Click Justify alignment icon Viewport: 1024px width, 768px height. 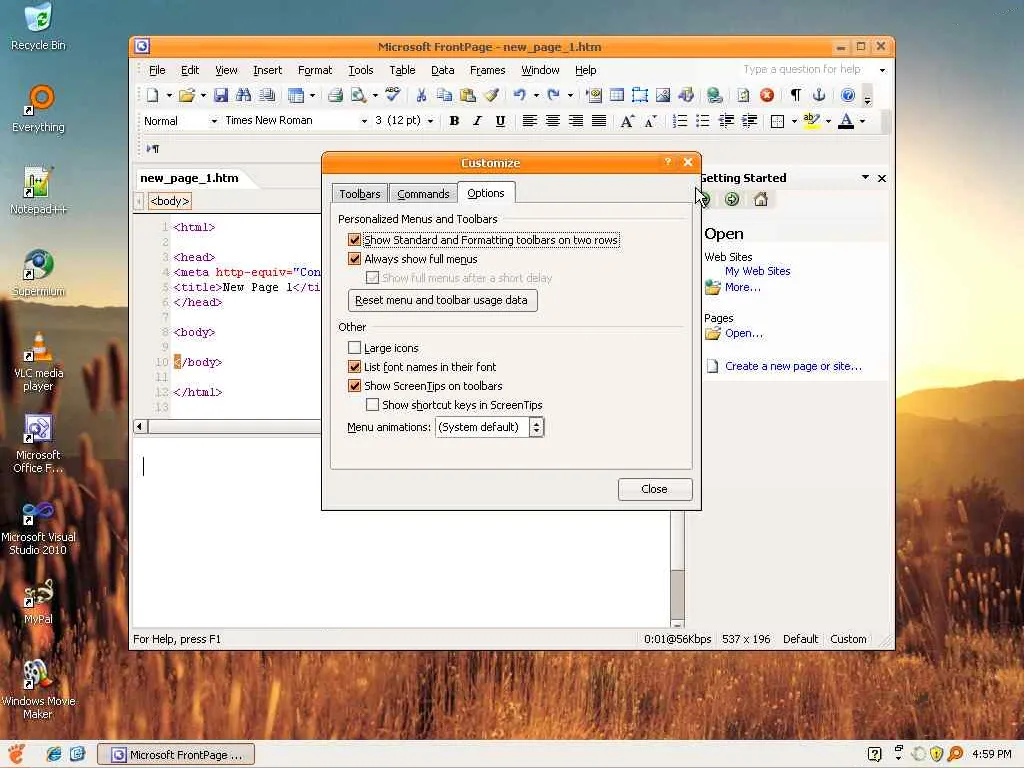(x=599, y=121)
